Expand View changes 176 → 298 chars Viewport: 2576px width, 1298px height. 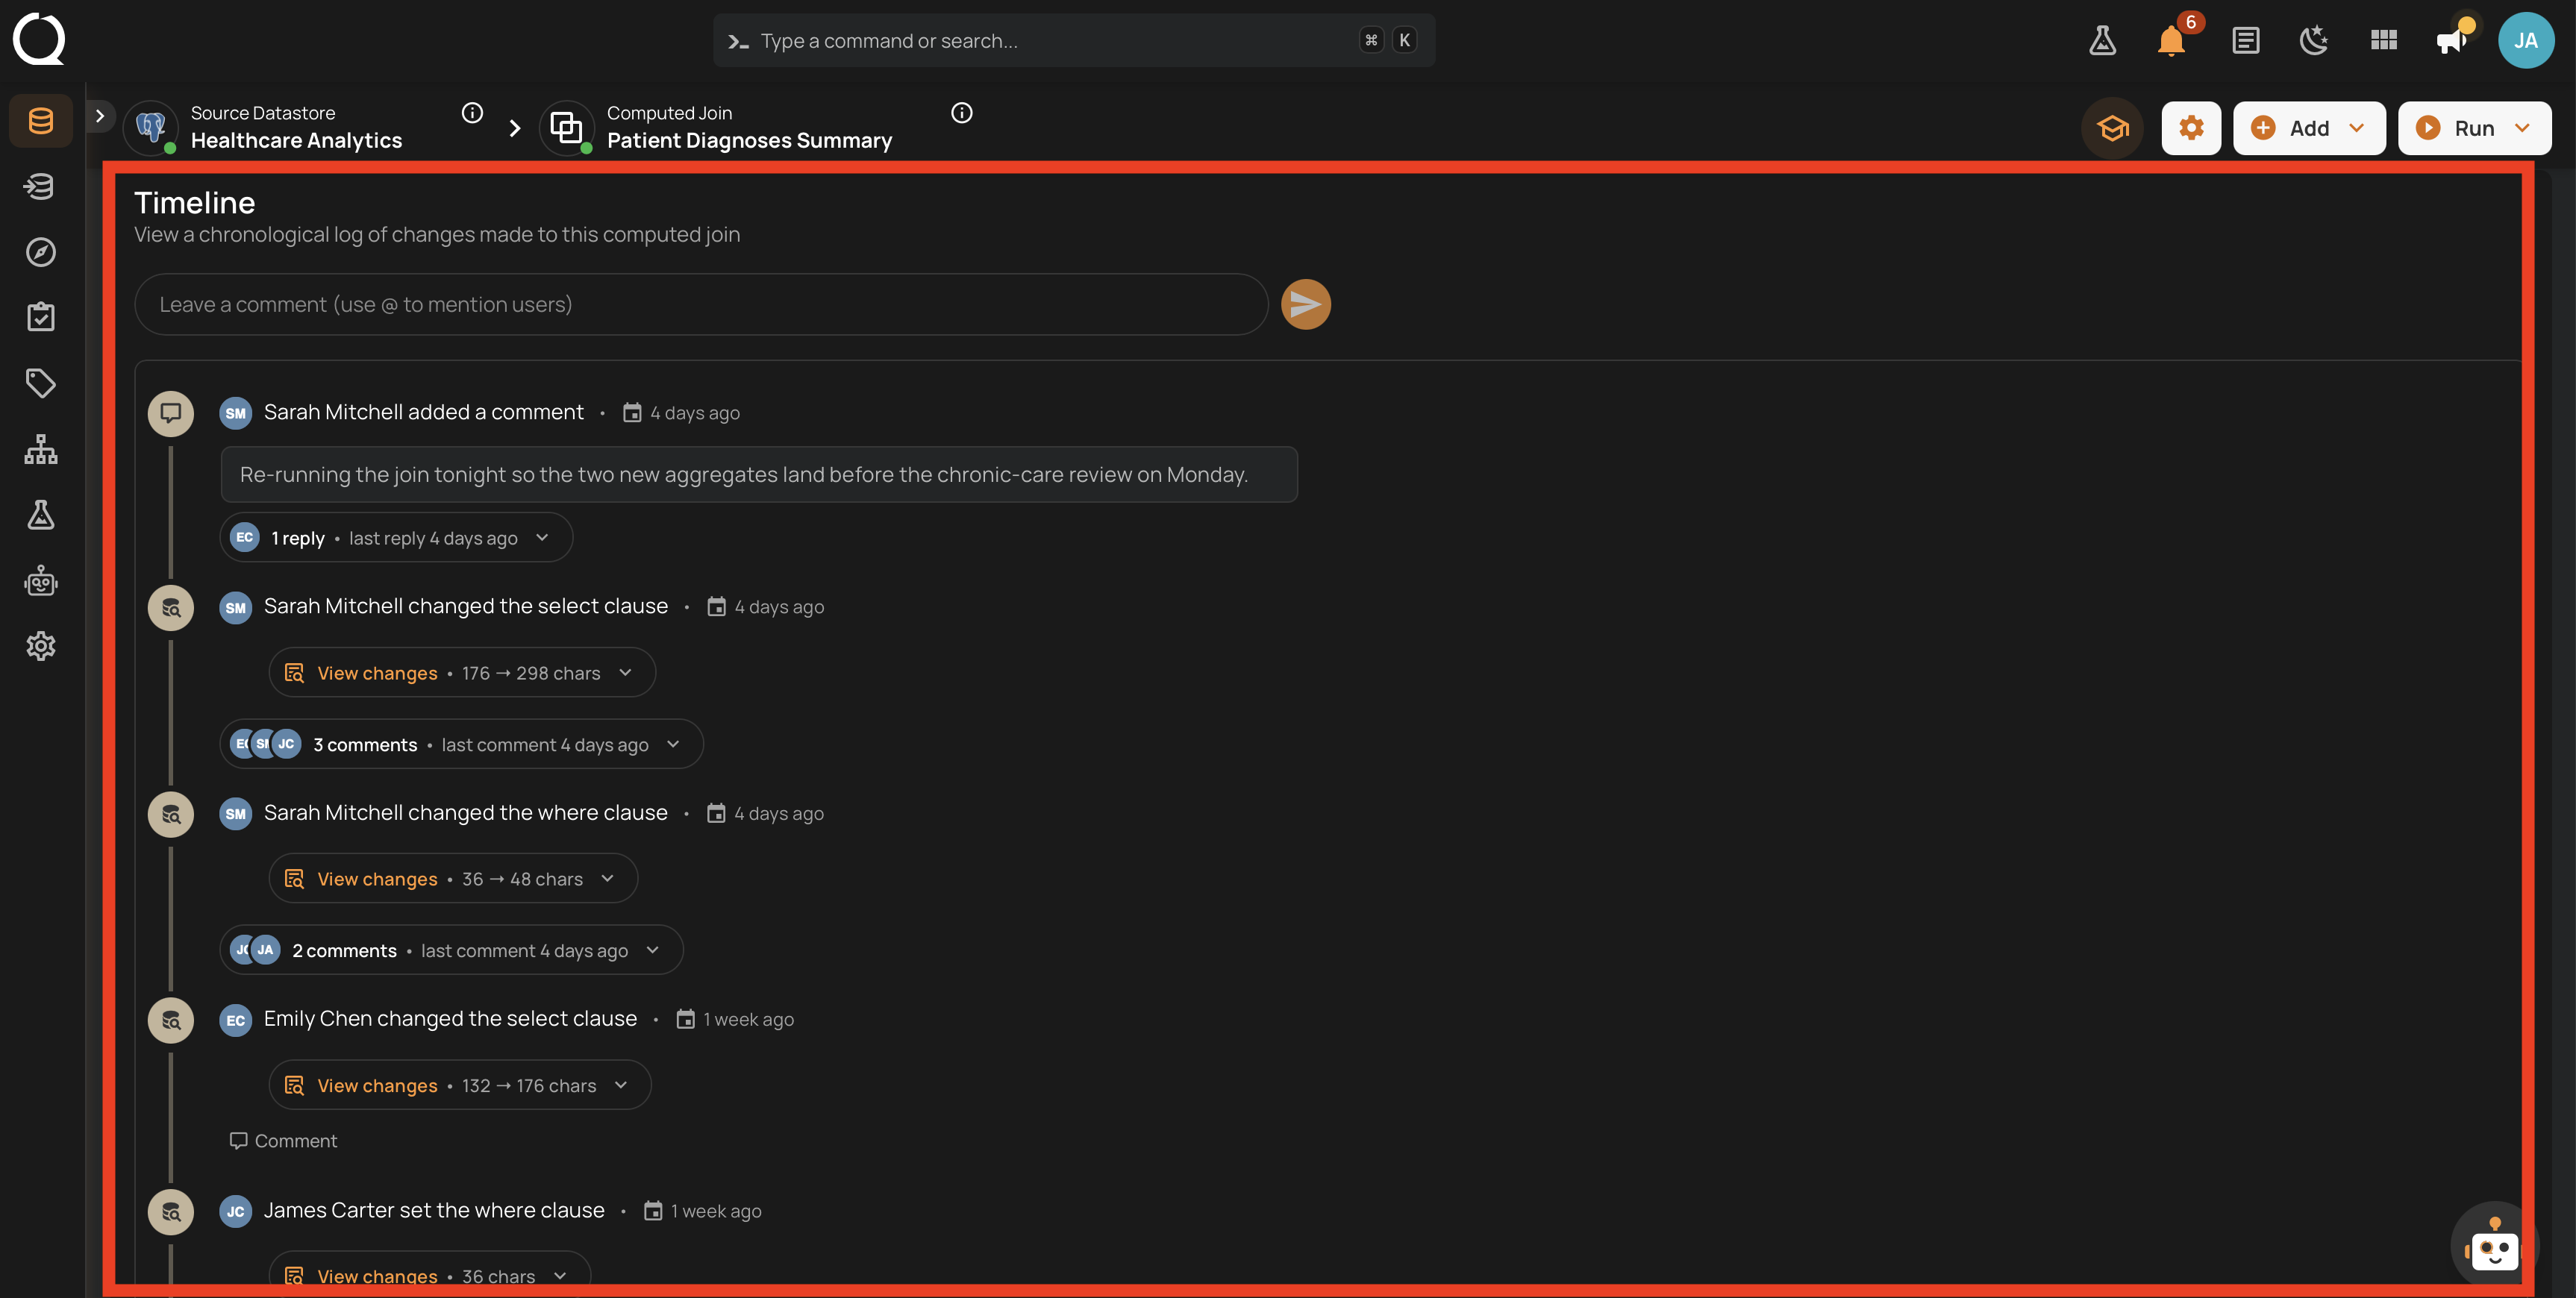point(462,673)
